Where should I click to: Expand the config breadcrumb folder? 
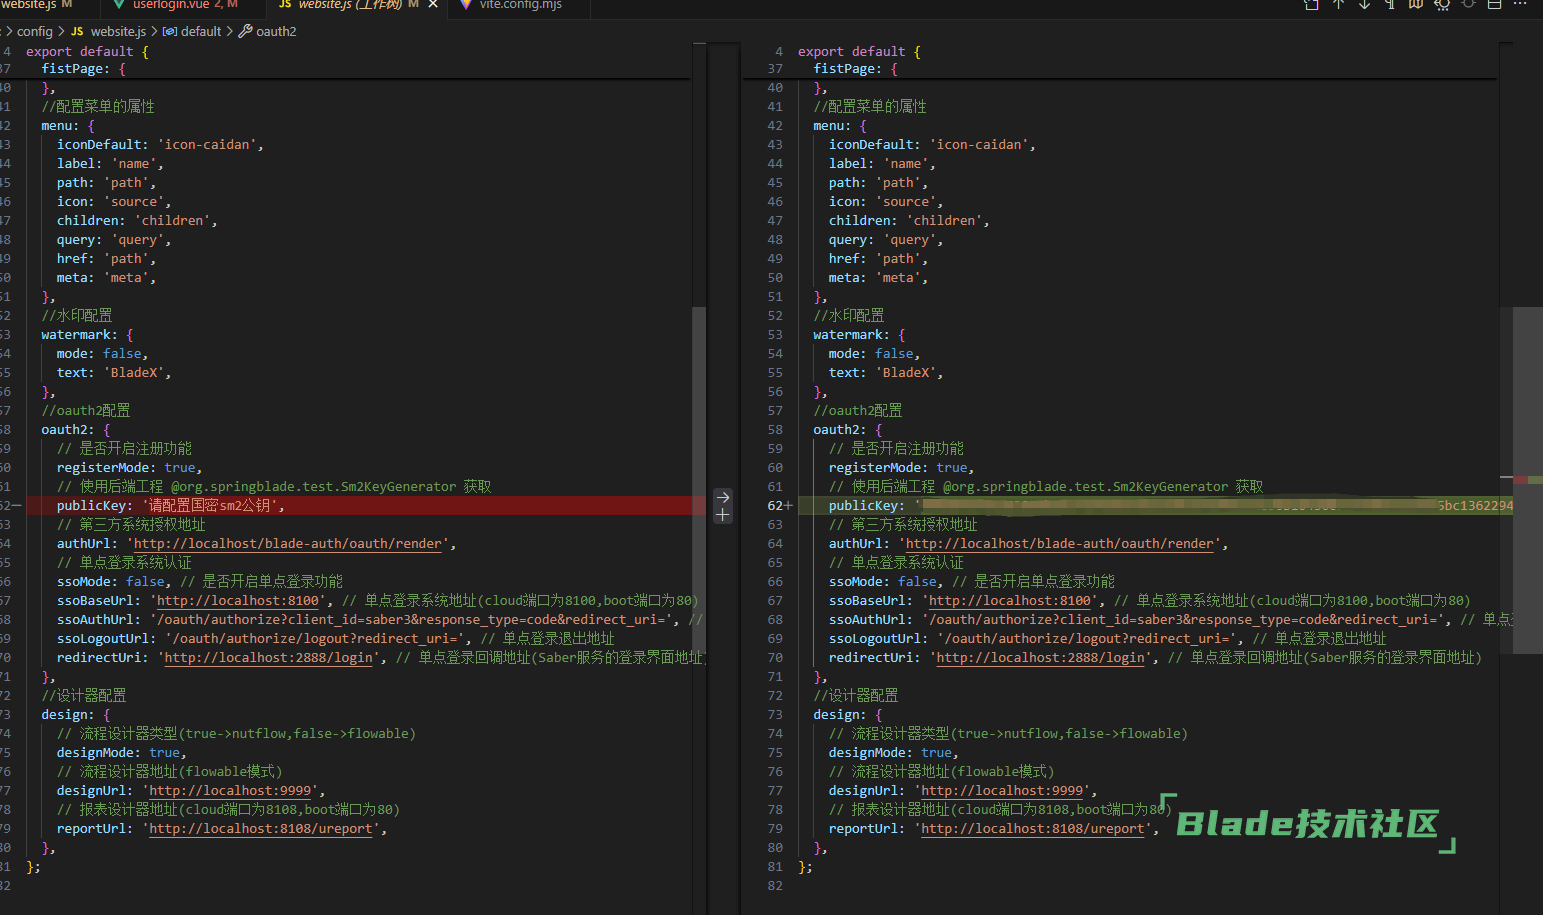tap(35, 31)
